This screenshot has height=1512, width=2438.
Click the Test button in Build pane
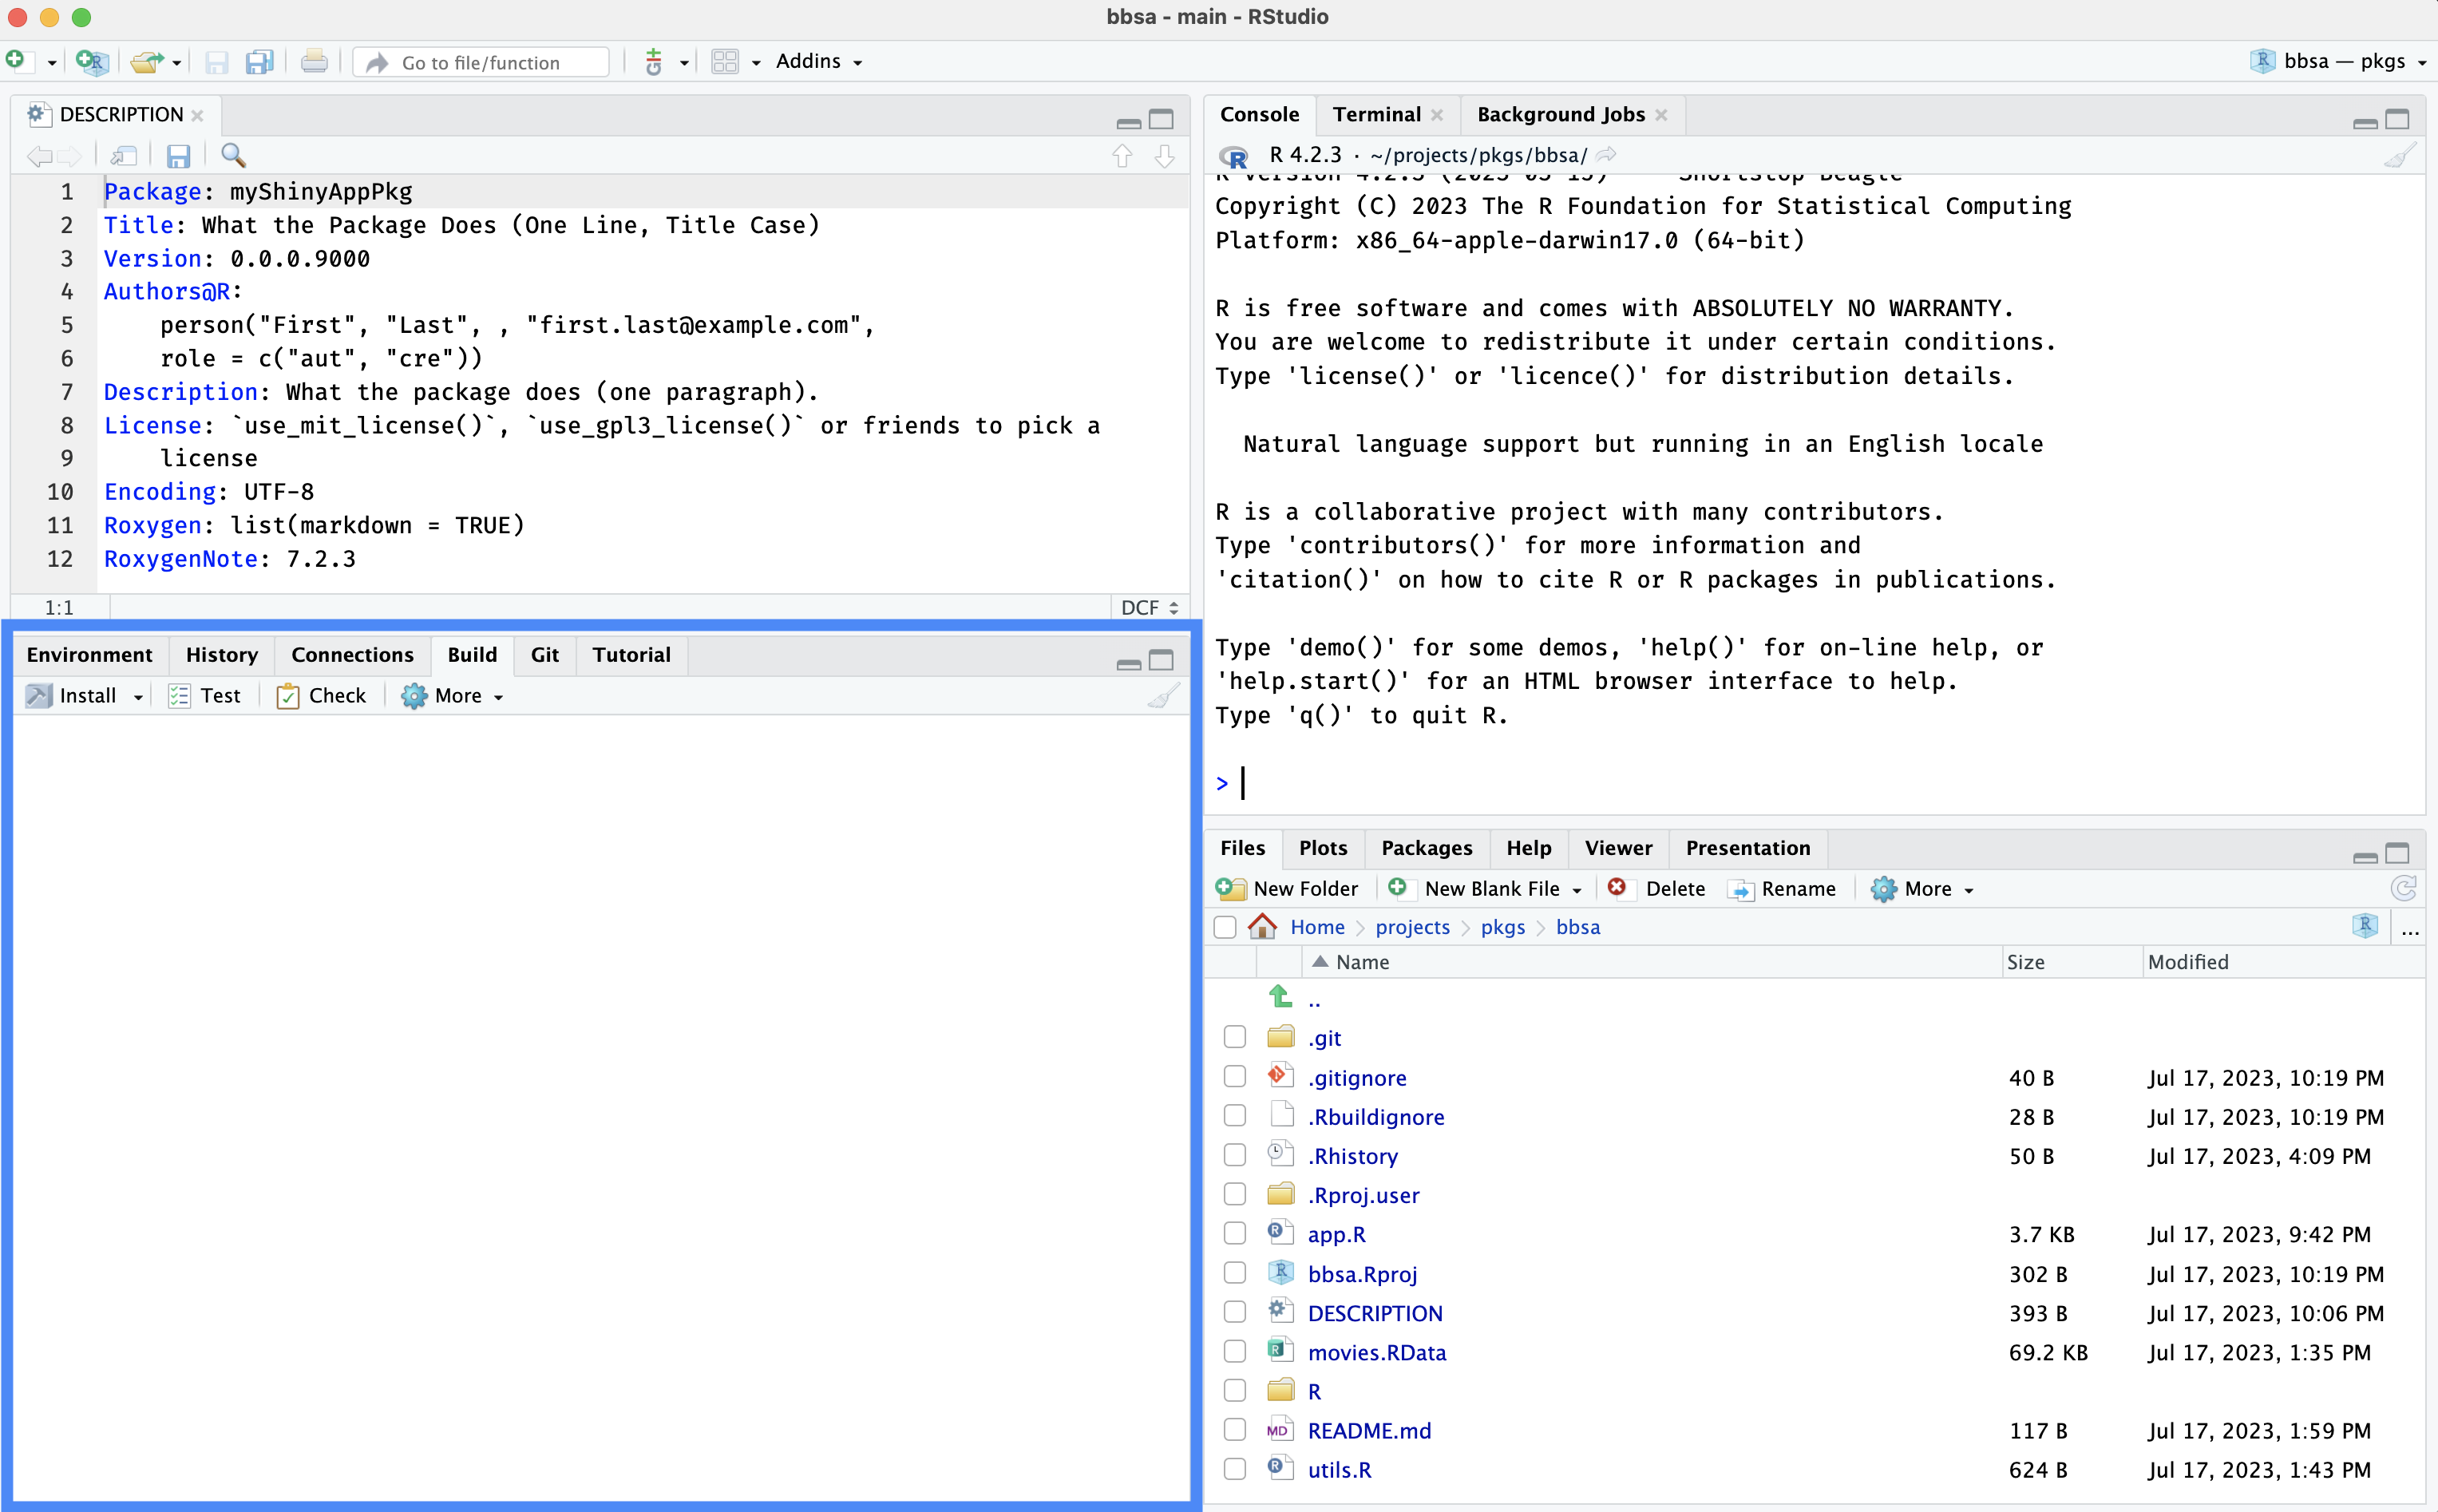[205, 695]
